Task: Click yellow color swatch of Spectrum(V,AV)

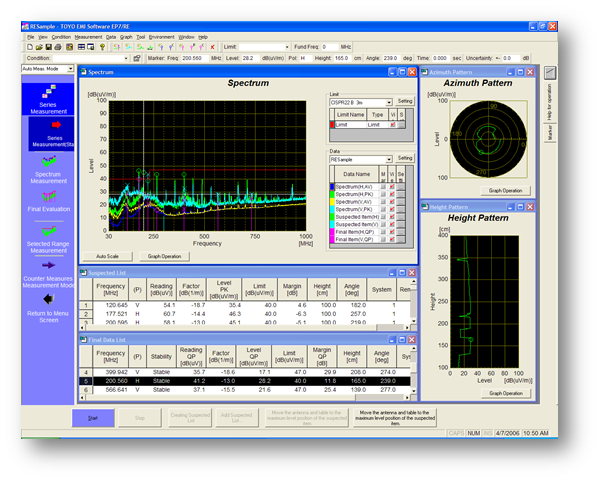Action: point(332,202)
